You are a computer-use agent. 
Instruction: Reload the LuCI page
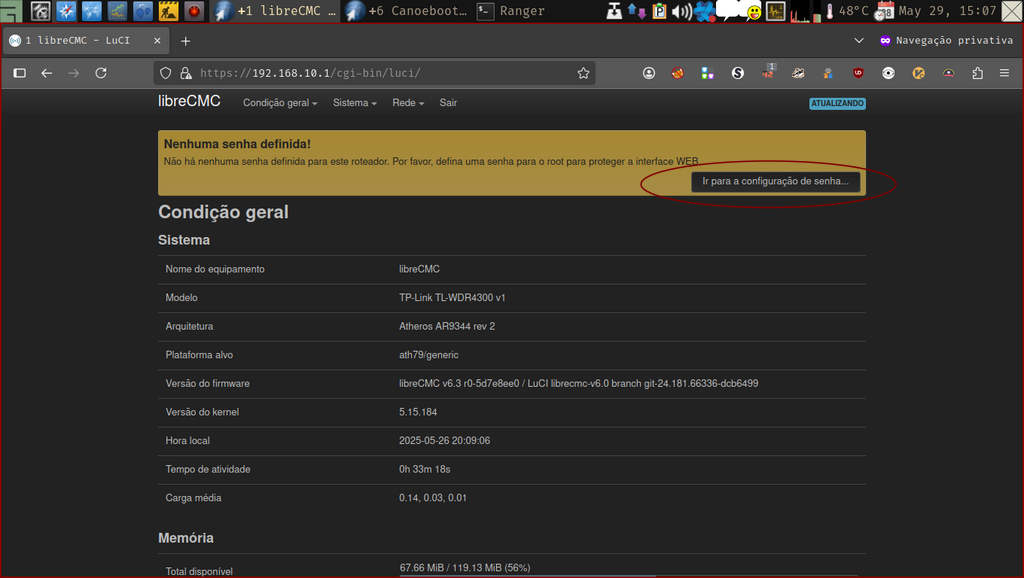[x=101, y=72]
